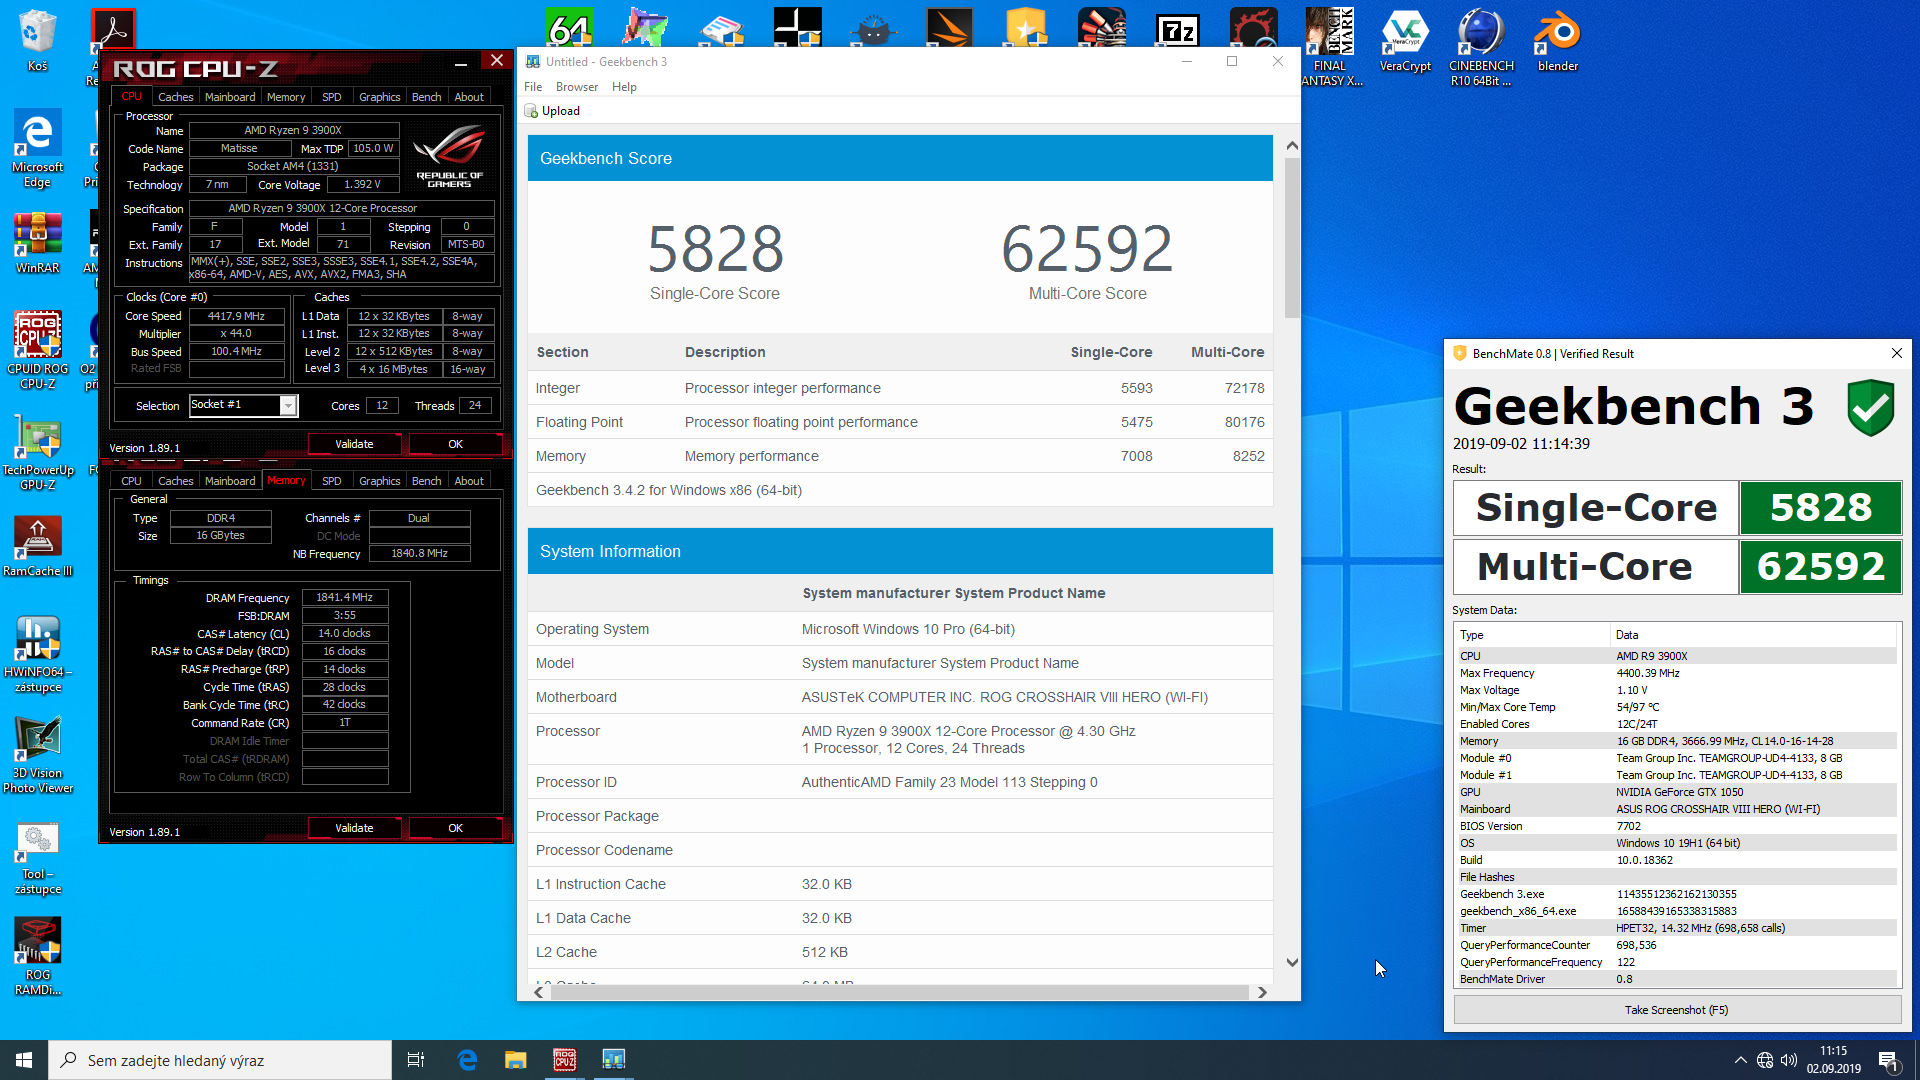The image size is (1920, 1080).
Task: Launch Edge from the taskbar
Action: point(467,1060)
